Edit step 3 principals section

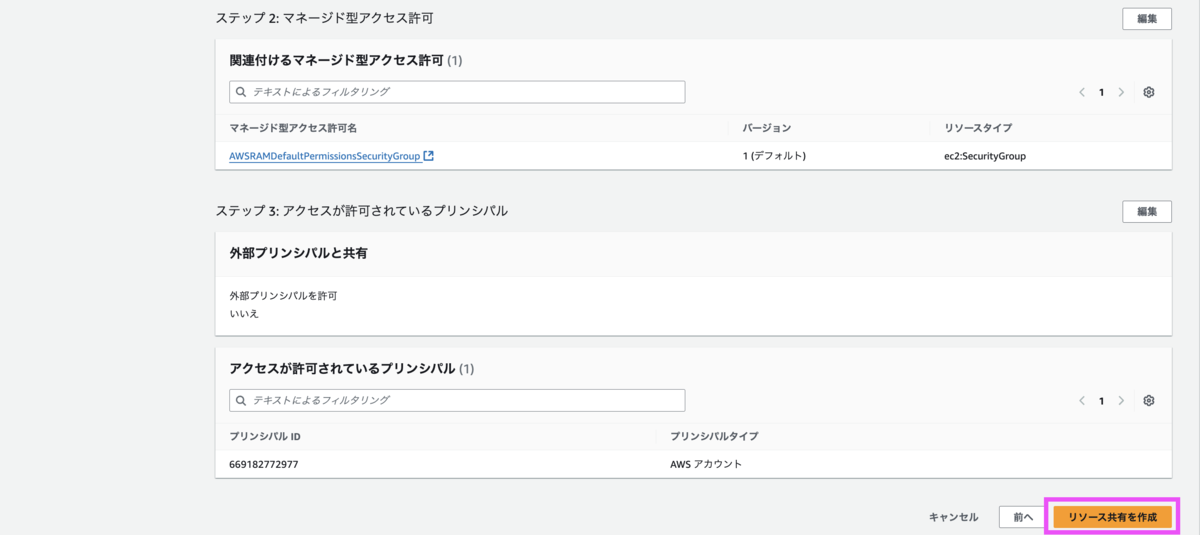pyautogui.click(x=1147, y=211)
